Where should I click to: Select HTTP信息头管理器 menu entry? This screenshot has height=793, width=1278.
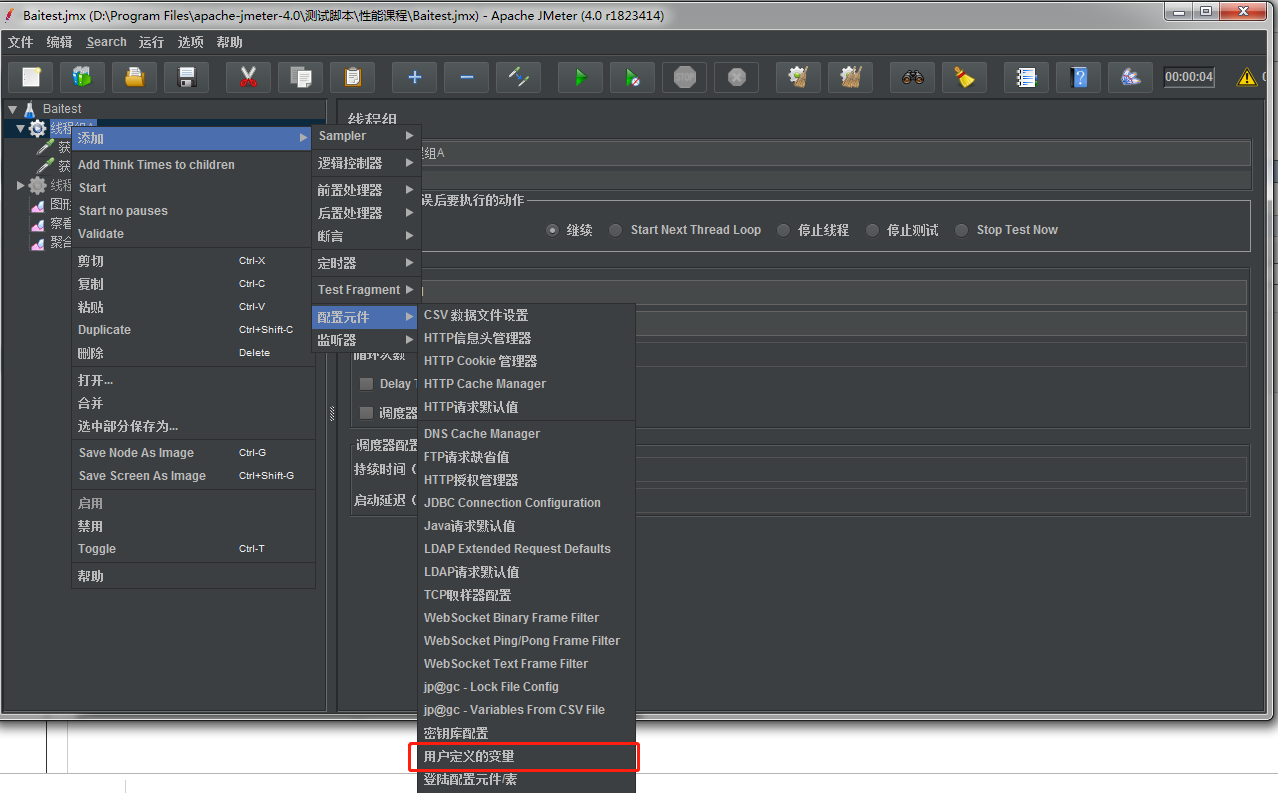click(526, 338)
